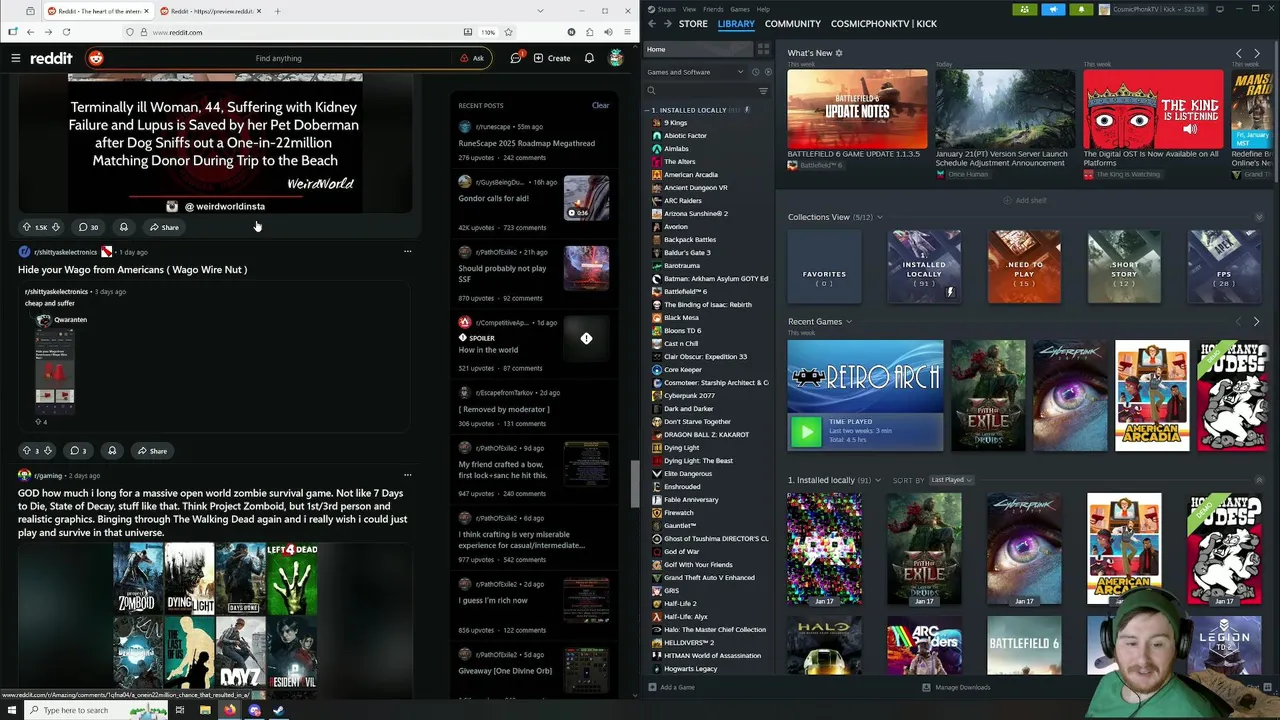The width and height of the screenshot is (1280, 720).
Task: Expand Collections View dropdown
Action: (879, 217)
